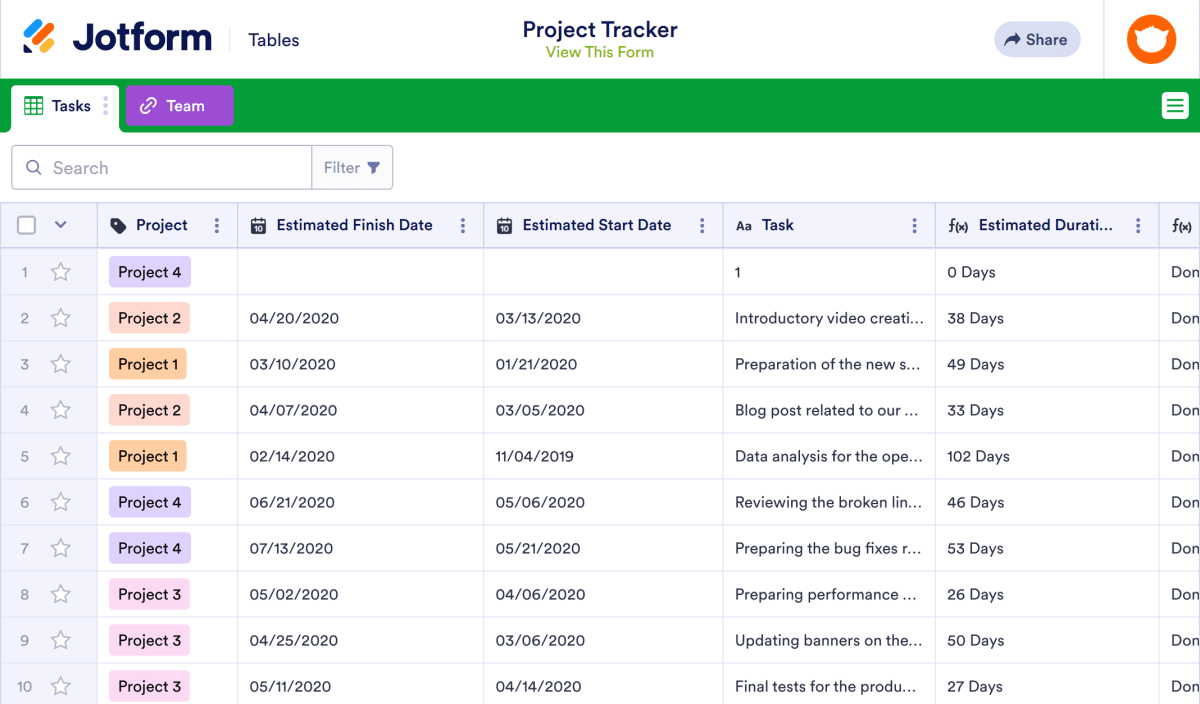Click the Aa icon on the Task column

(x=743, y=225)
